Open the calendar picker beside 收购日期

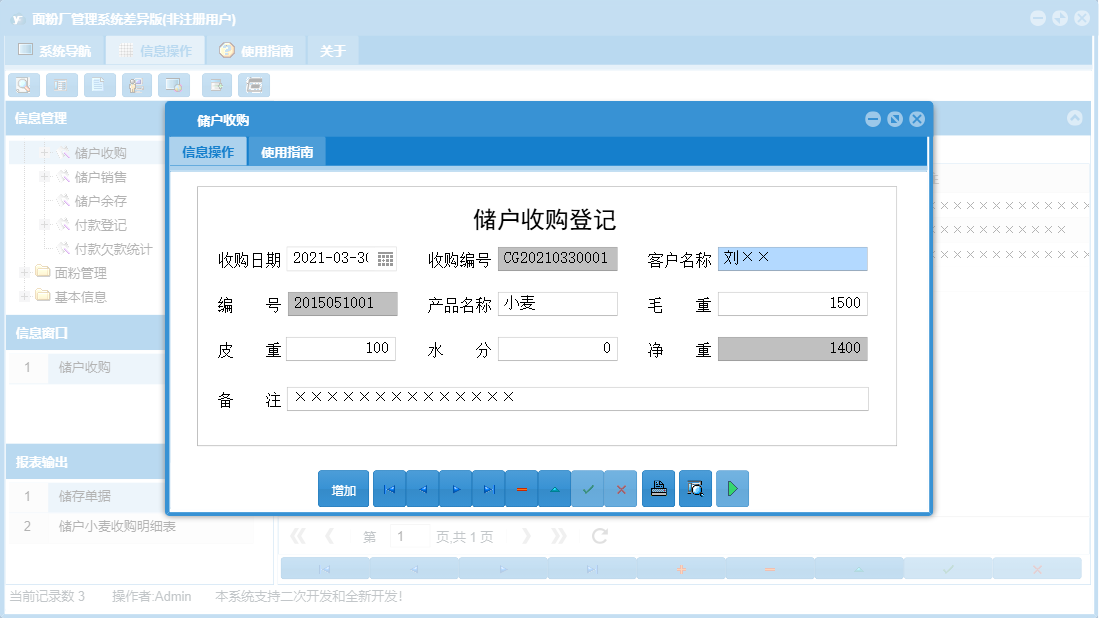click(x=383, y=258)
